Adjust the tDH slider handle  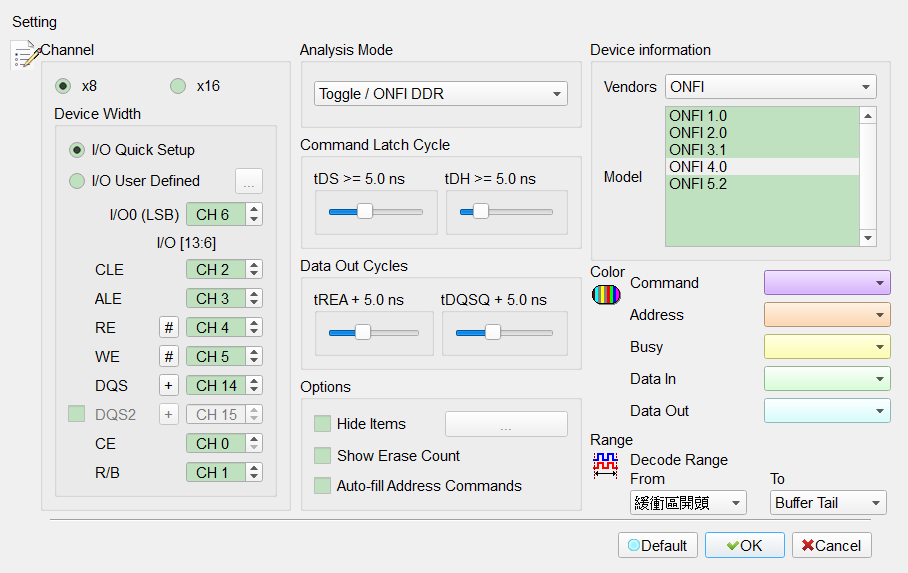[x=481, y=211]
